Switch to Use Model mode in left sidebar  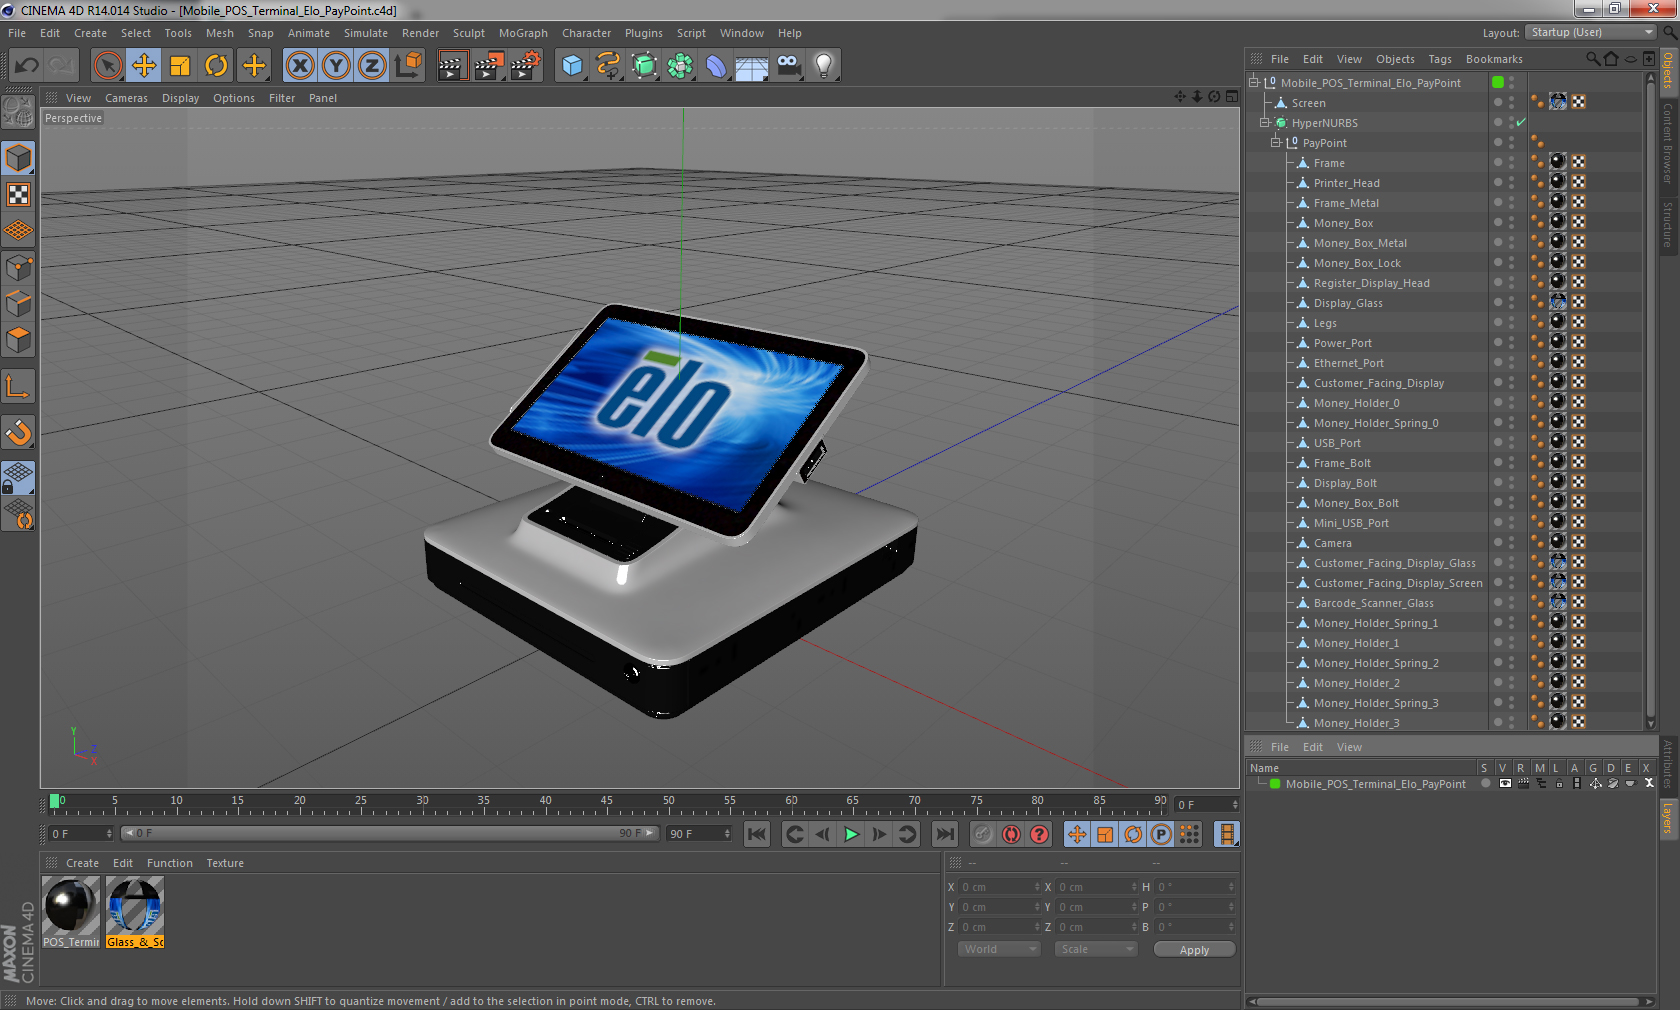tap(18, 158)
